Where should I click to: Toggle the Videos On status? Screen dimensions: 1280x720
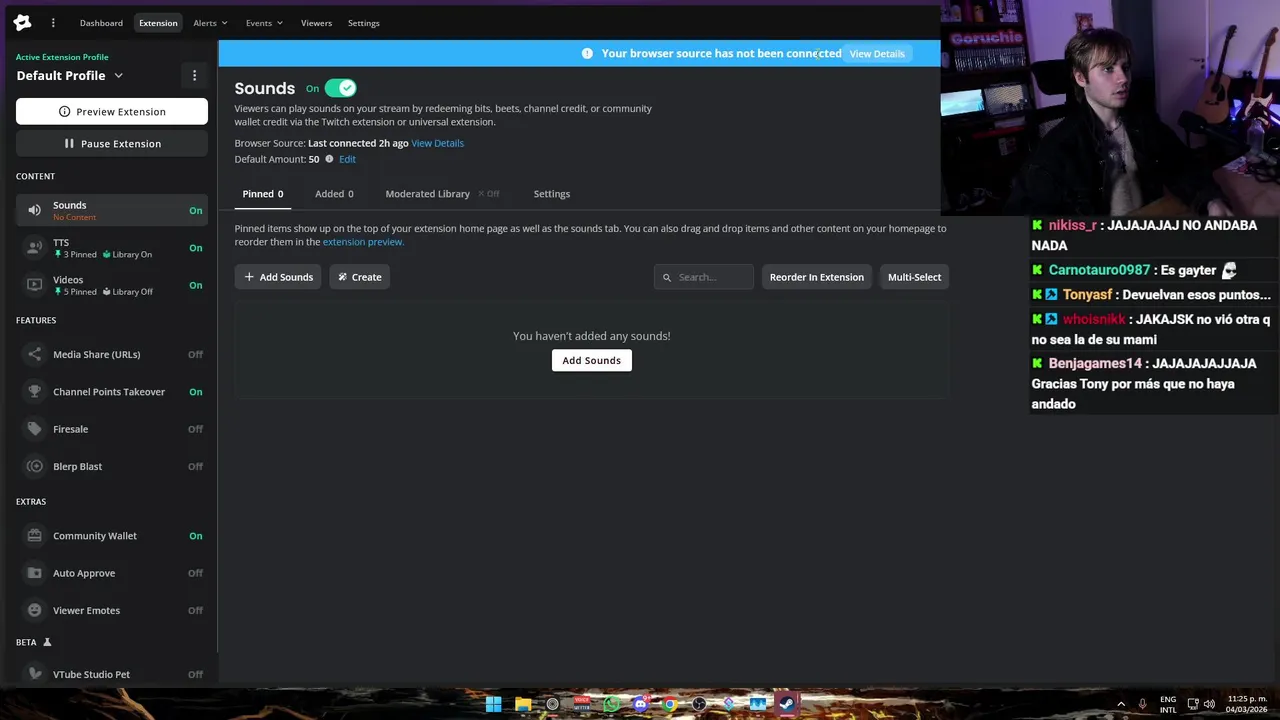tap(196, 285)
